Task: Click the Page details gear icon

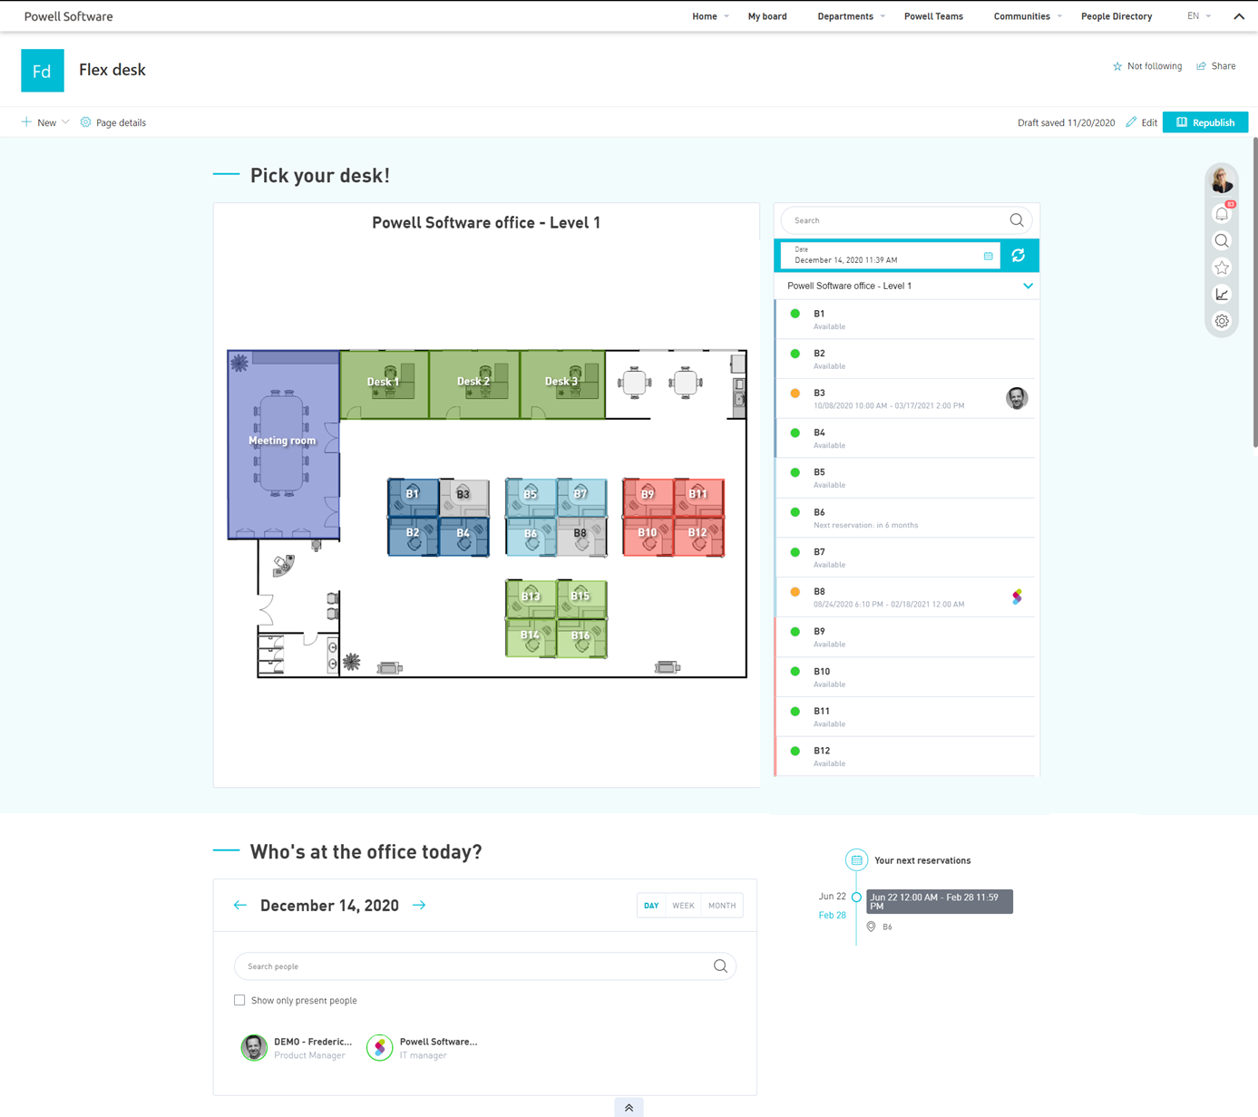Action: [x=85, y=122]
